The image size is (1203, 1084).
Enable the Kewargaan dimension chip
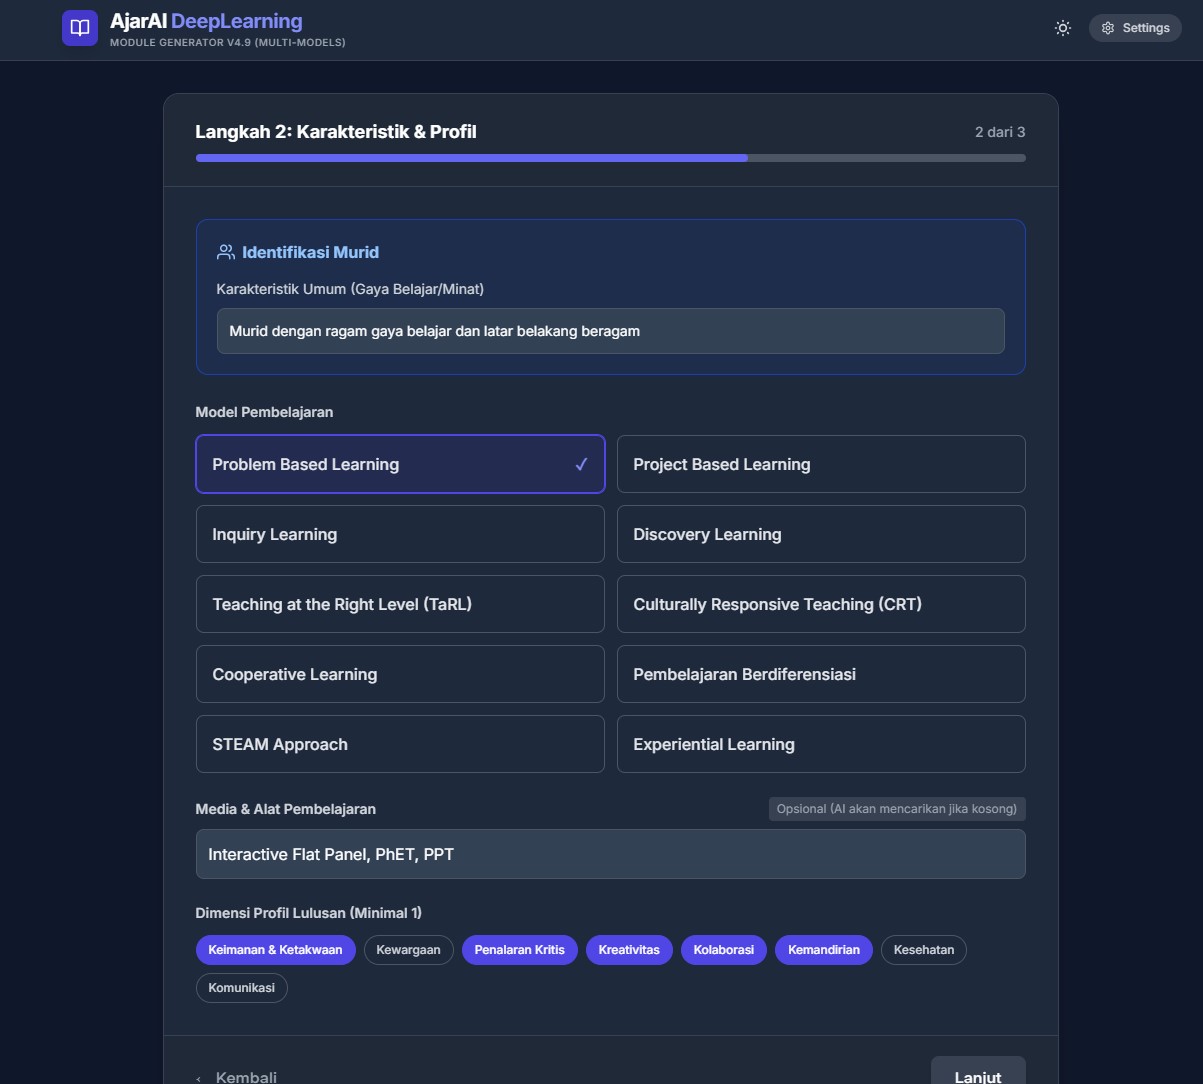click(408, 950)
